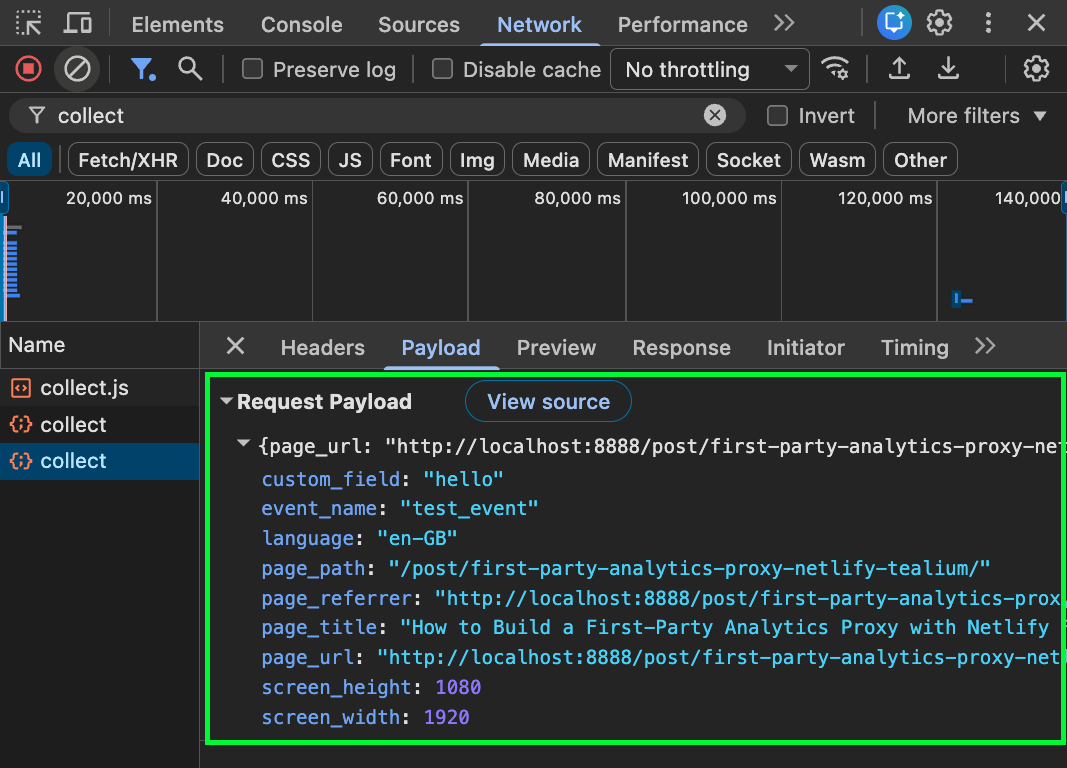Enable the Disable cache checkbox
This screenshot has height=768, width=1067.
pos(442,69)
